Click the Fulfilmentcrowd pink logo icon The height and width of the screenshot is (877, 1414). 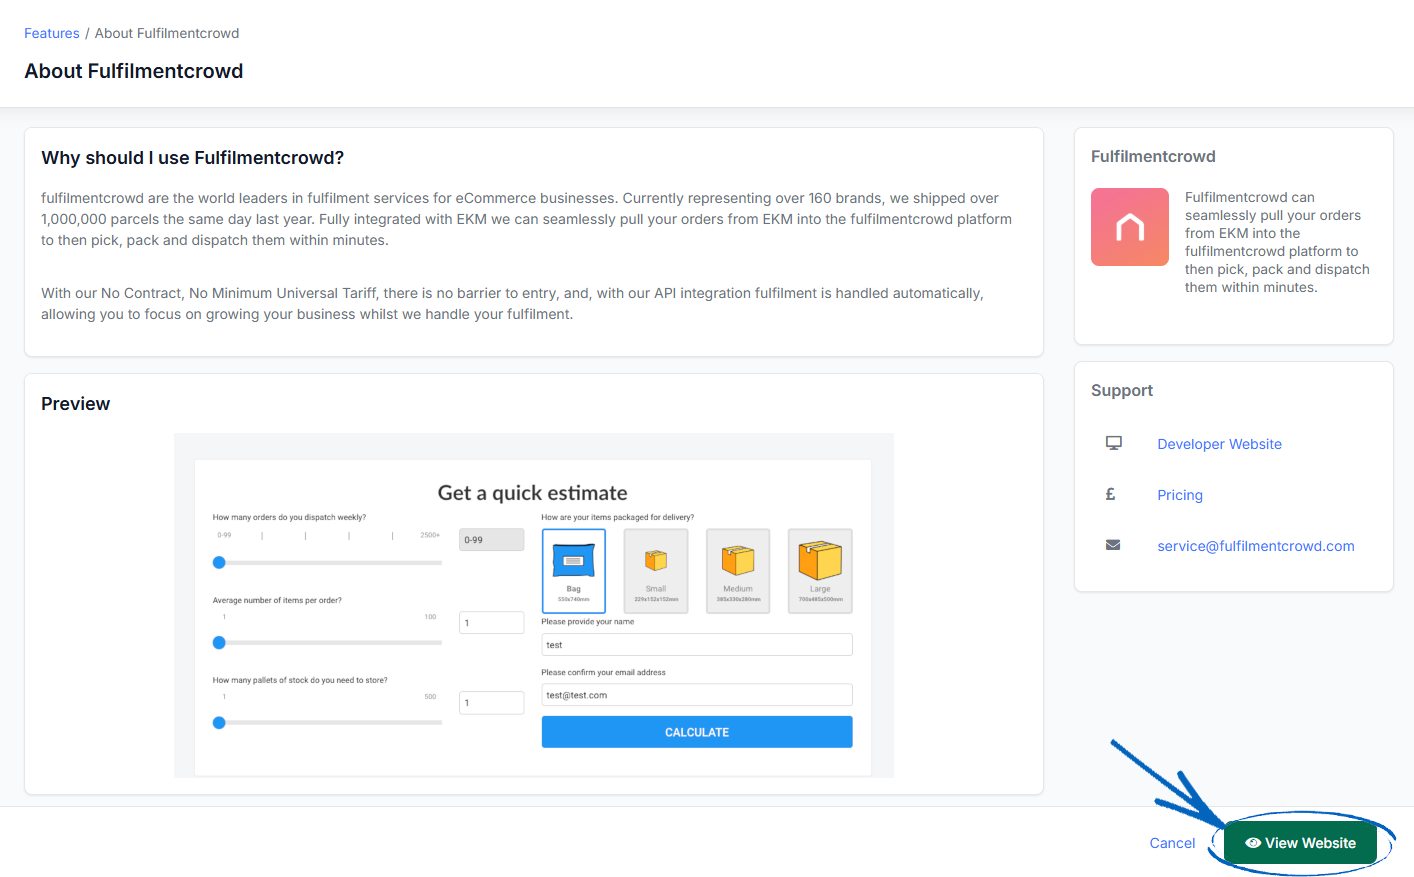click(1129, 227)
